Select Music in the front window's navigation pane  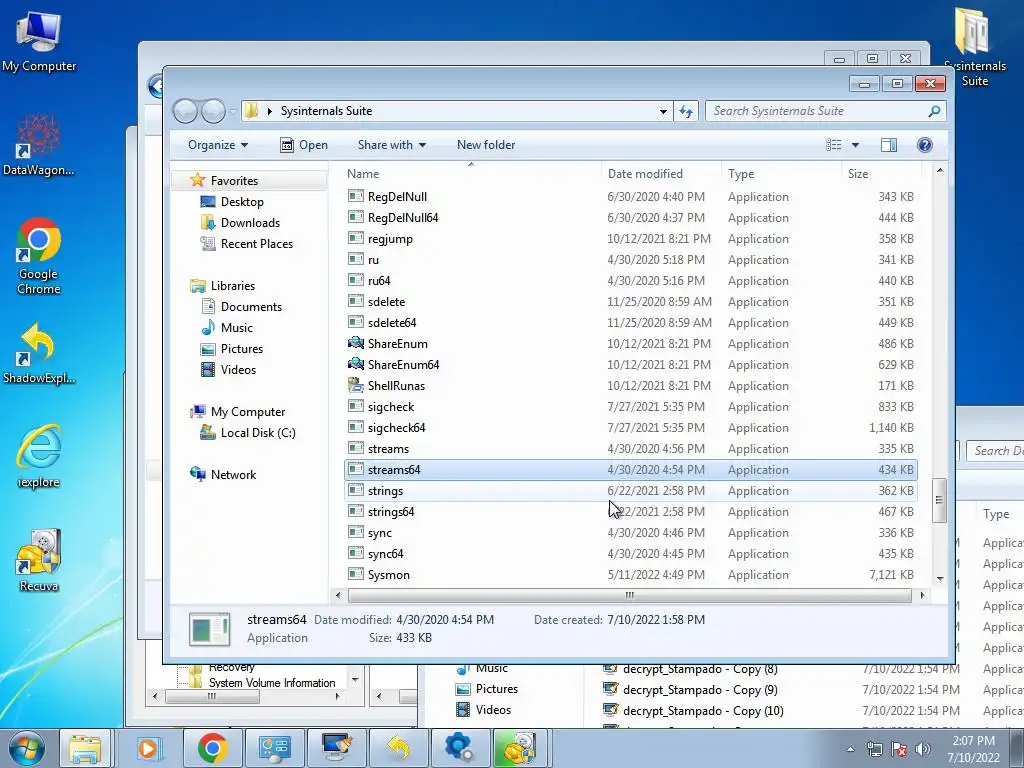pyautogui.click(x=236, y=327)
